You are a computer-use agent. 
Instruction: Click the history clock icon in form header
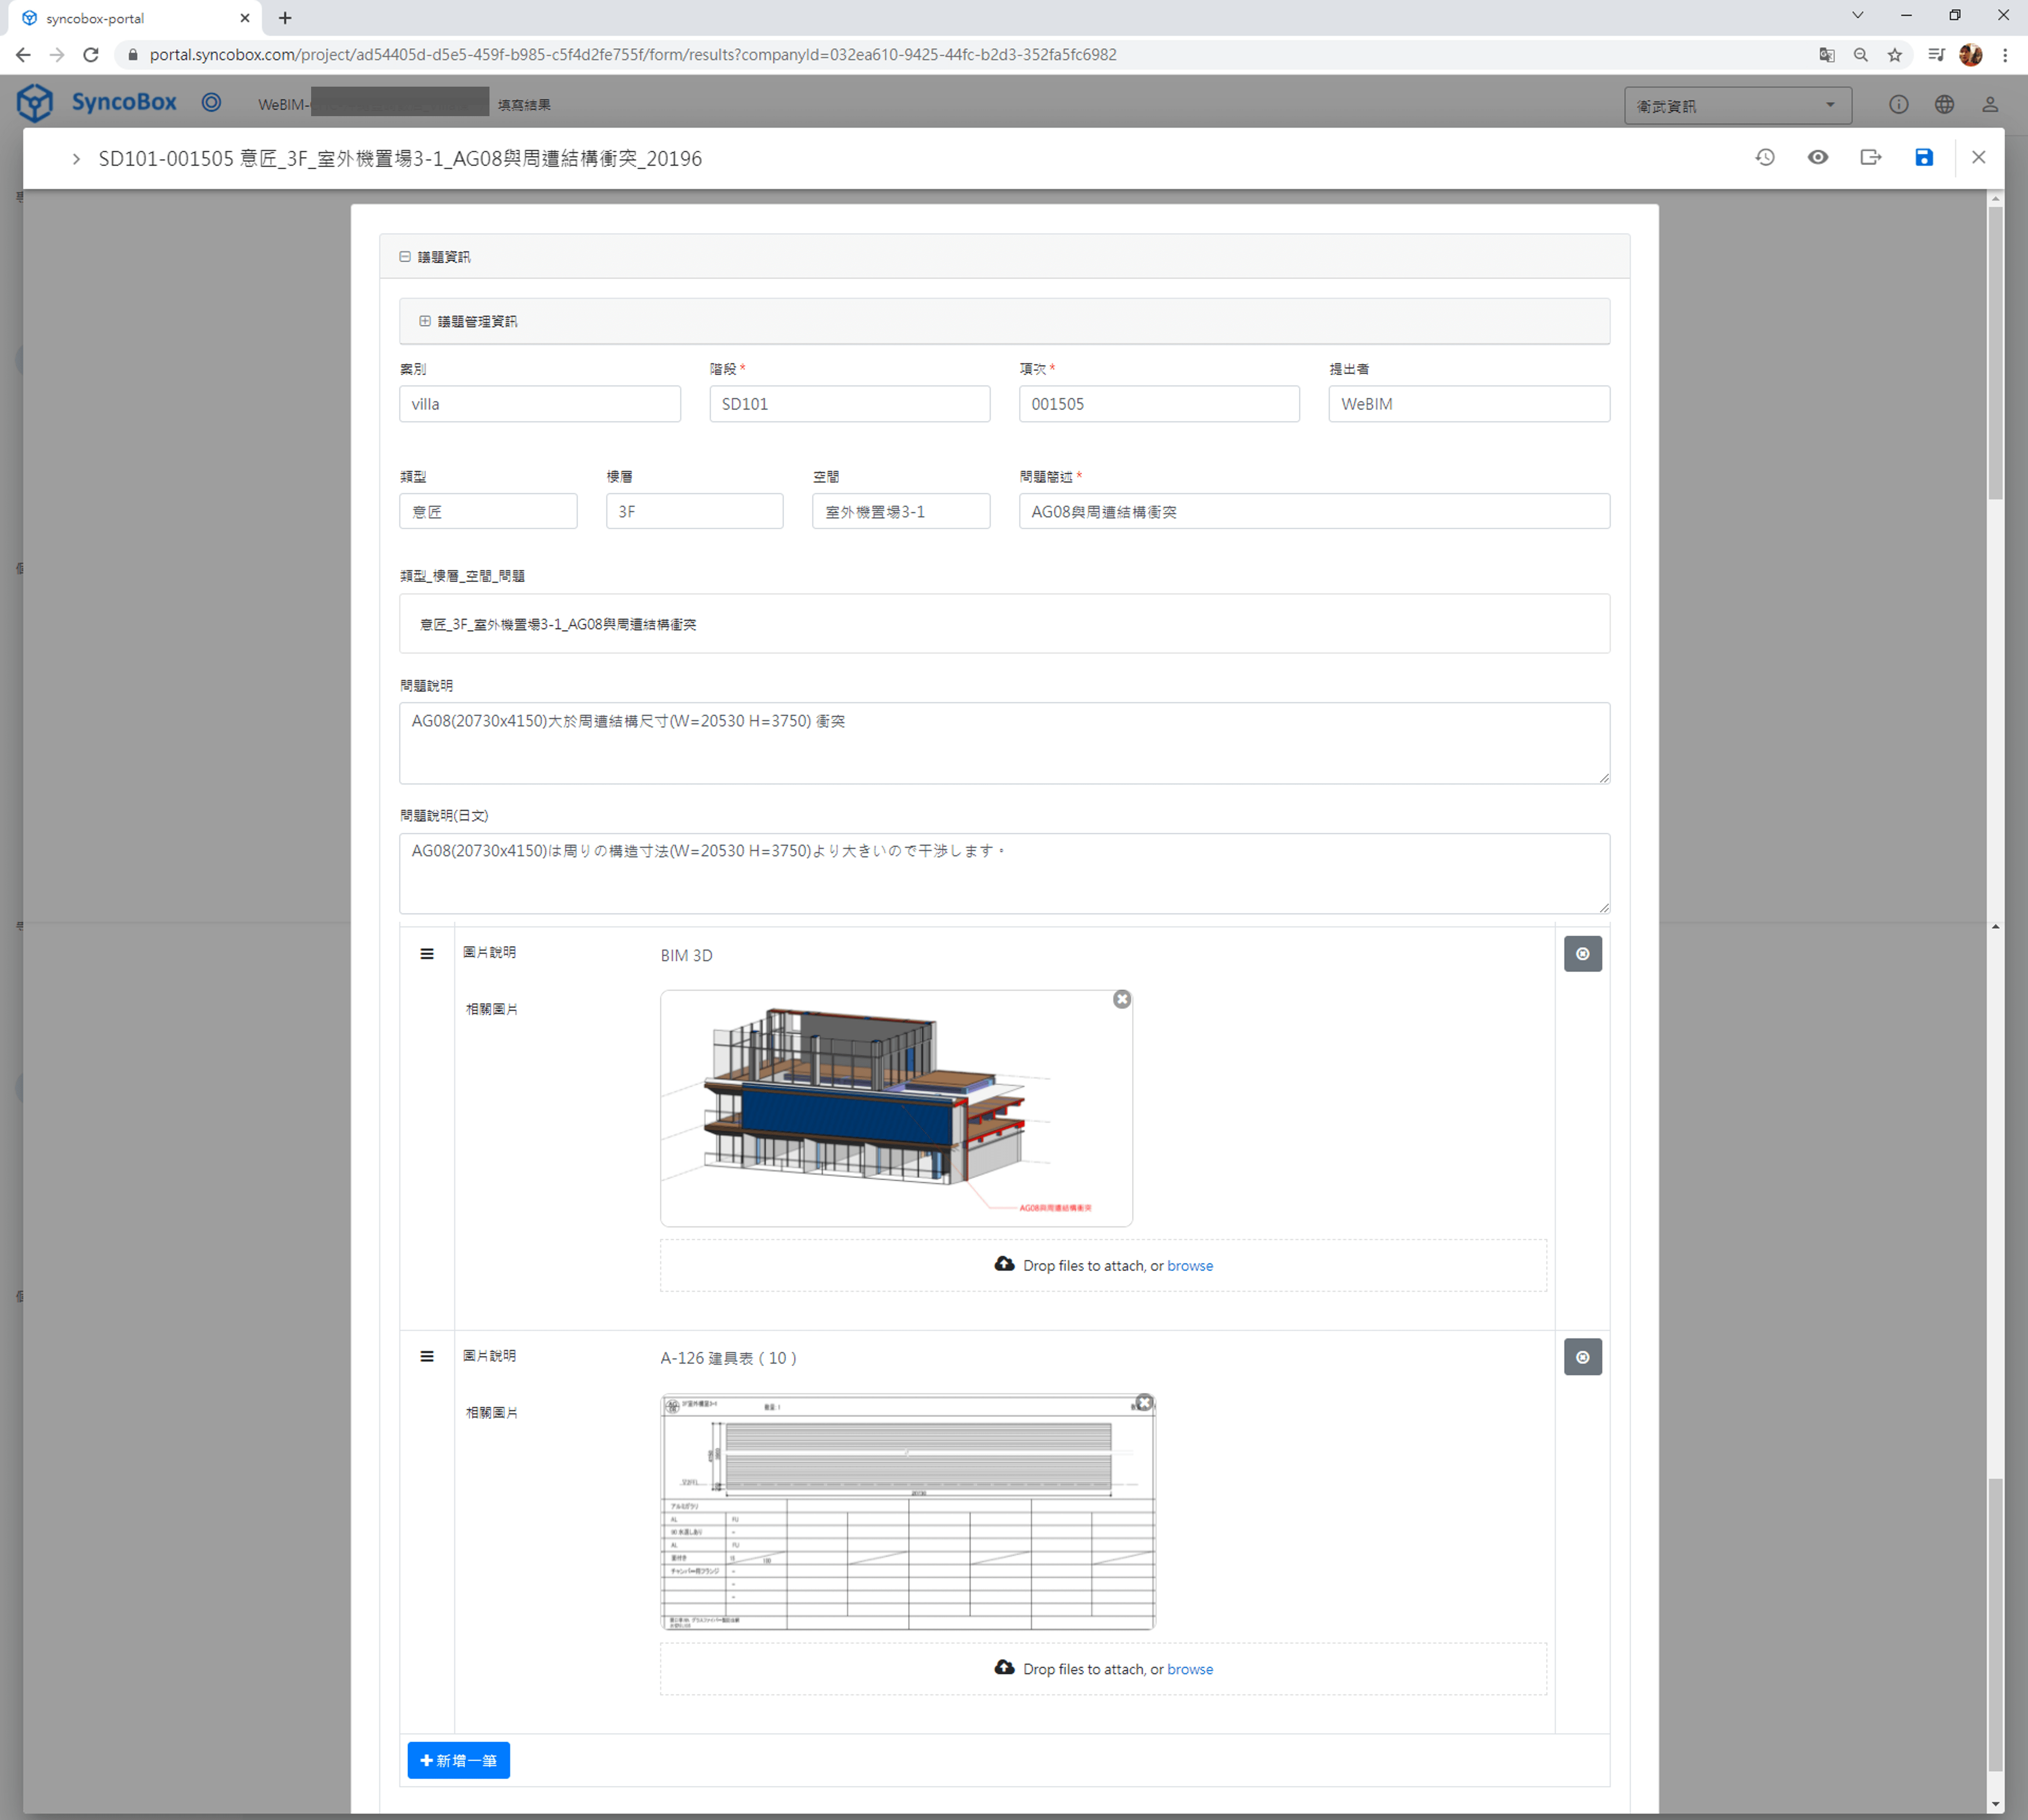click(x=1765, y=158)
